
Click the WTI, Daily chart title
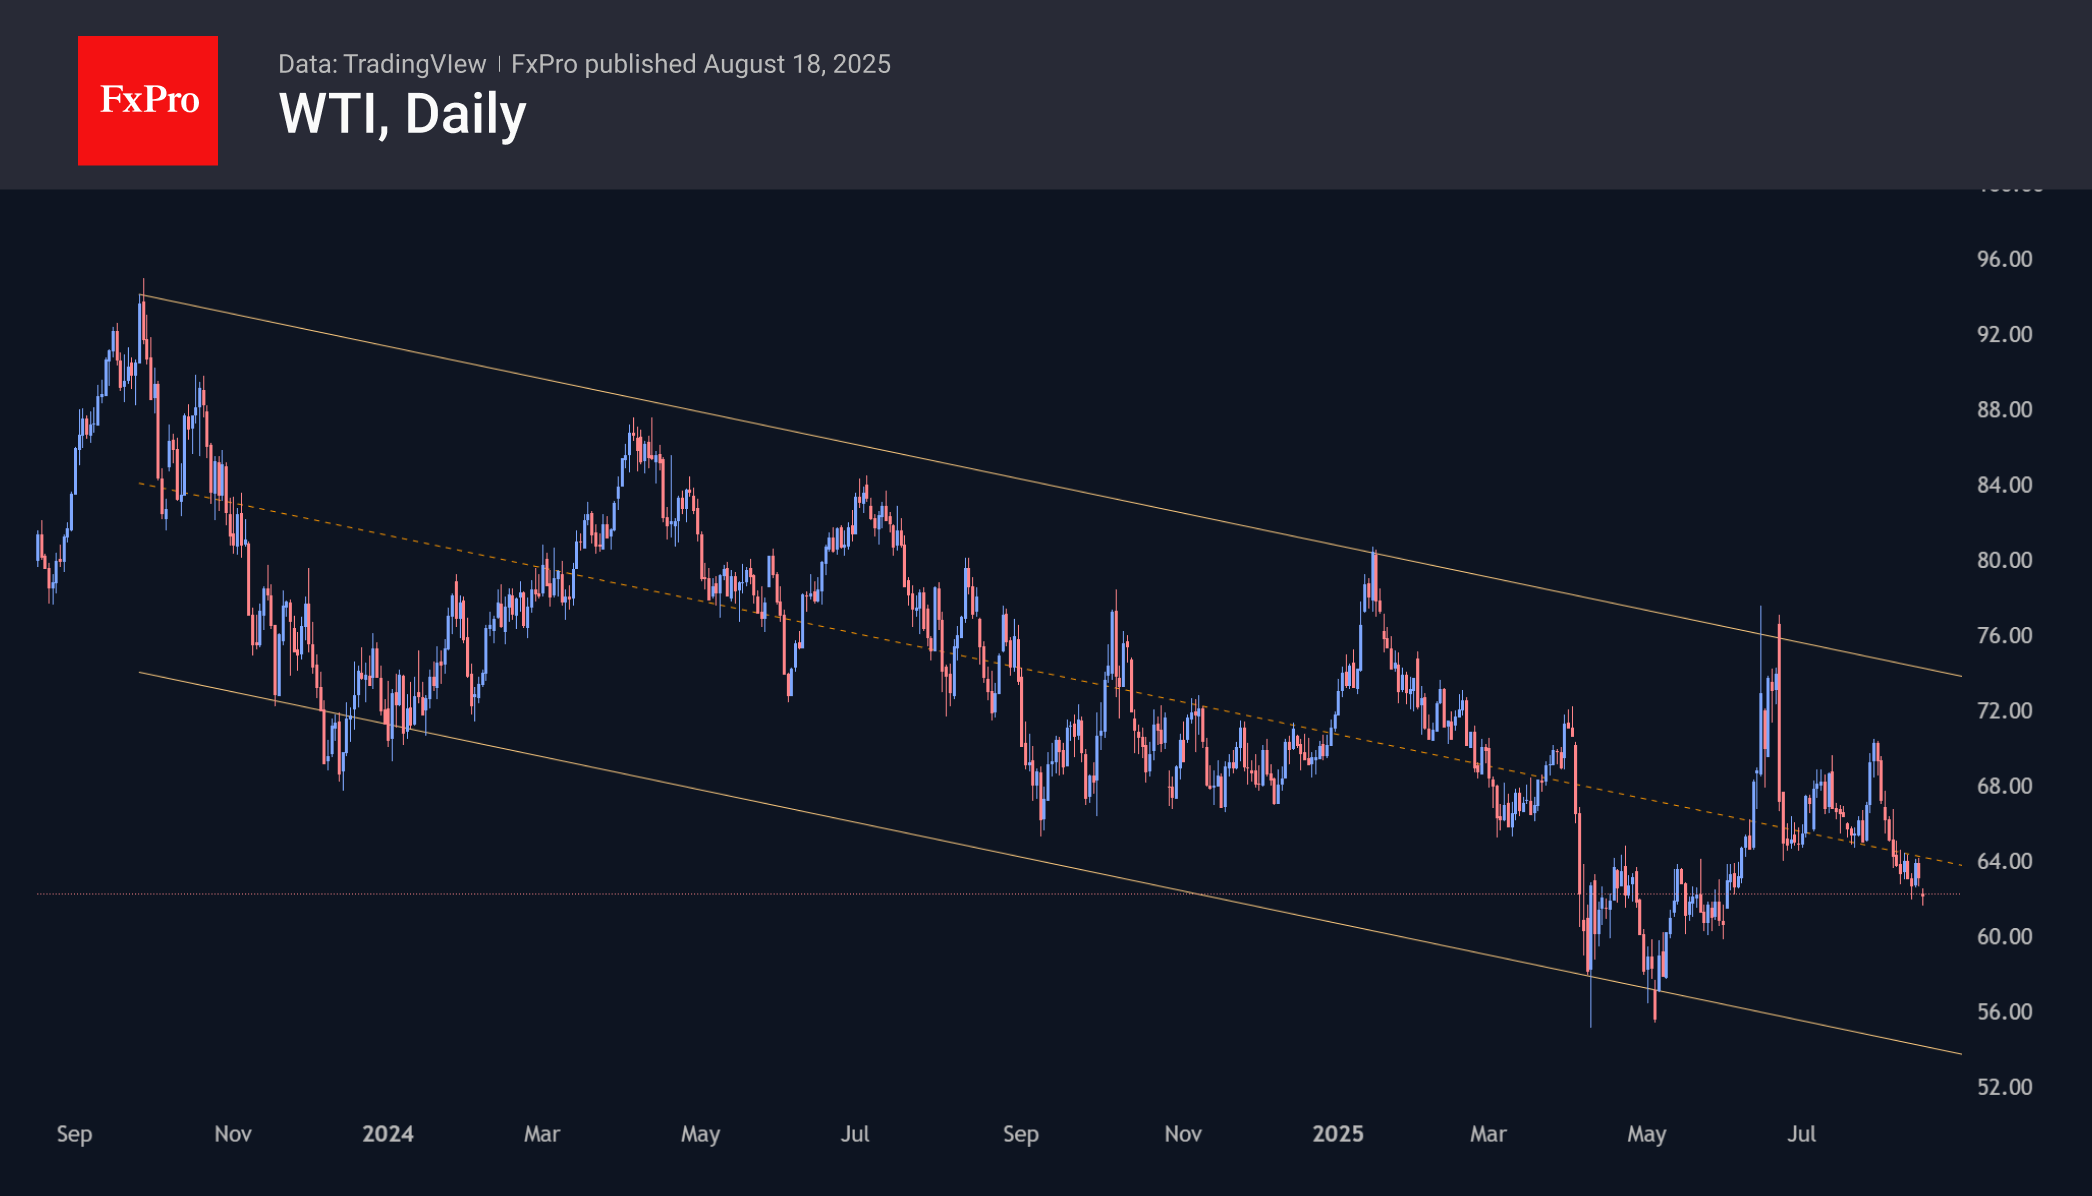pos(402,114)
